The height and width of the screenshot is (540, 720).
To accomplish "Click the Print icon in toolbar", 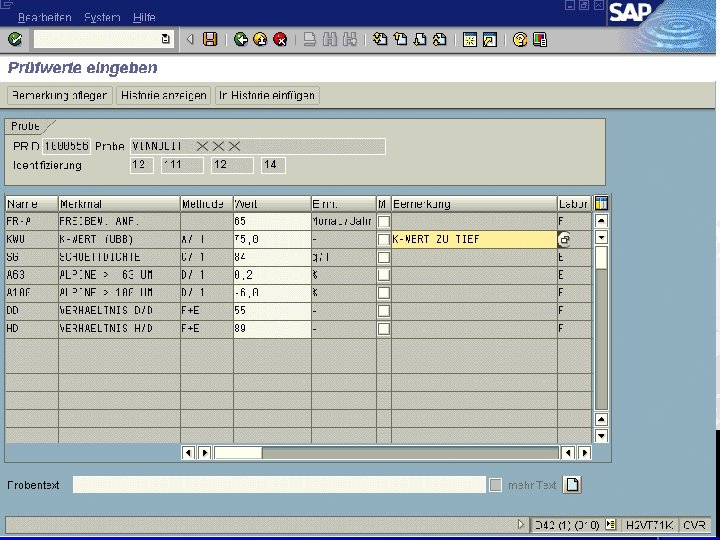I will pyautogui.click(x=310, y=39).
